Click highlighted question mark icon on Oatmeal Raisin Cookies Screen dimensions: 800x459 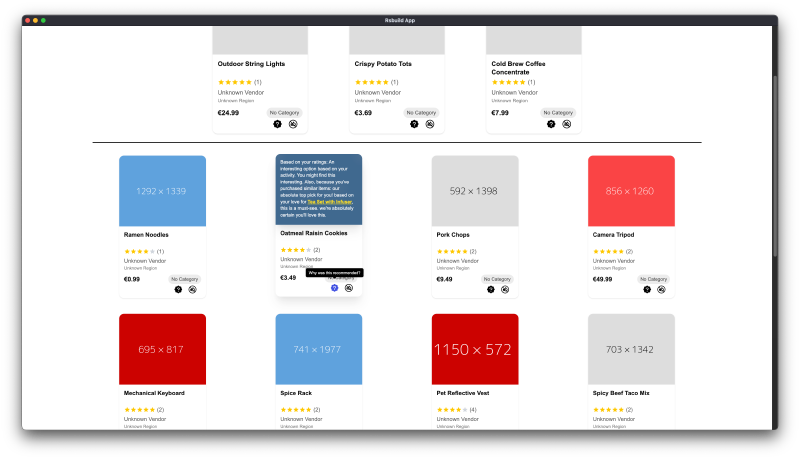[334, 288]
